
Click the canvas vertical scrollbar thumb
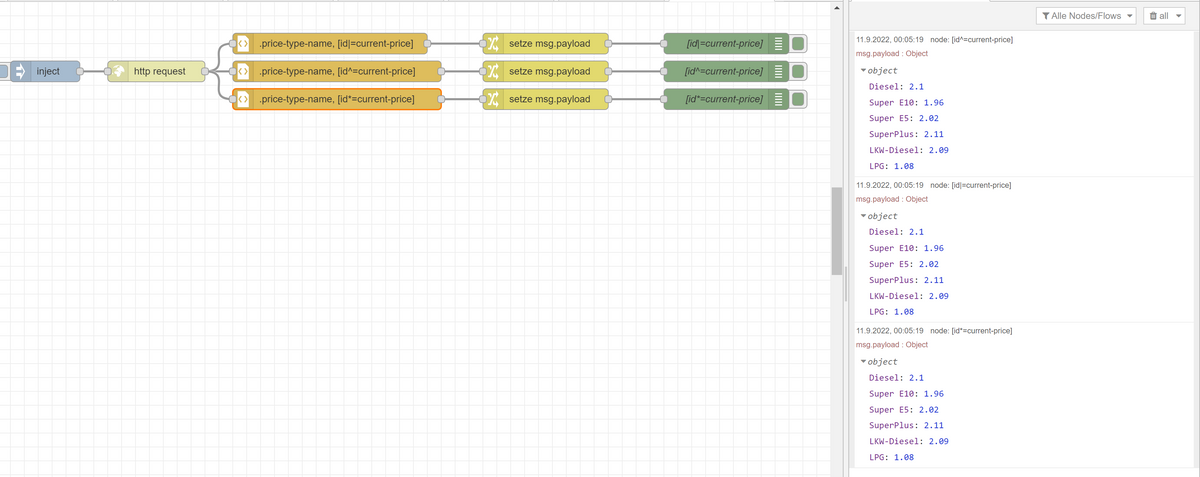click(x=837, y=230)
